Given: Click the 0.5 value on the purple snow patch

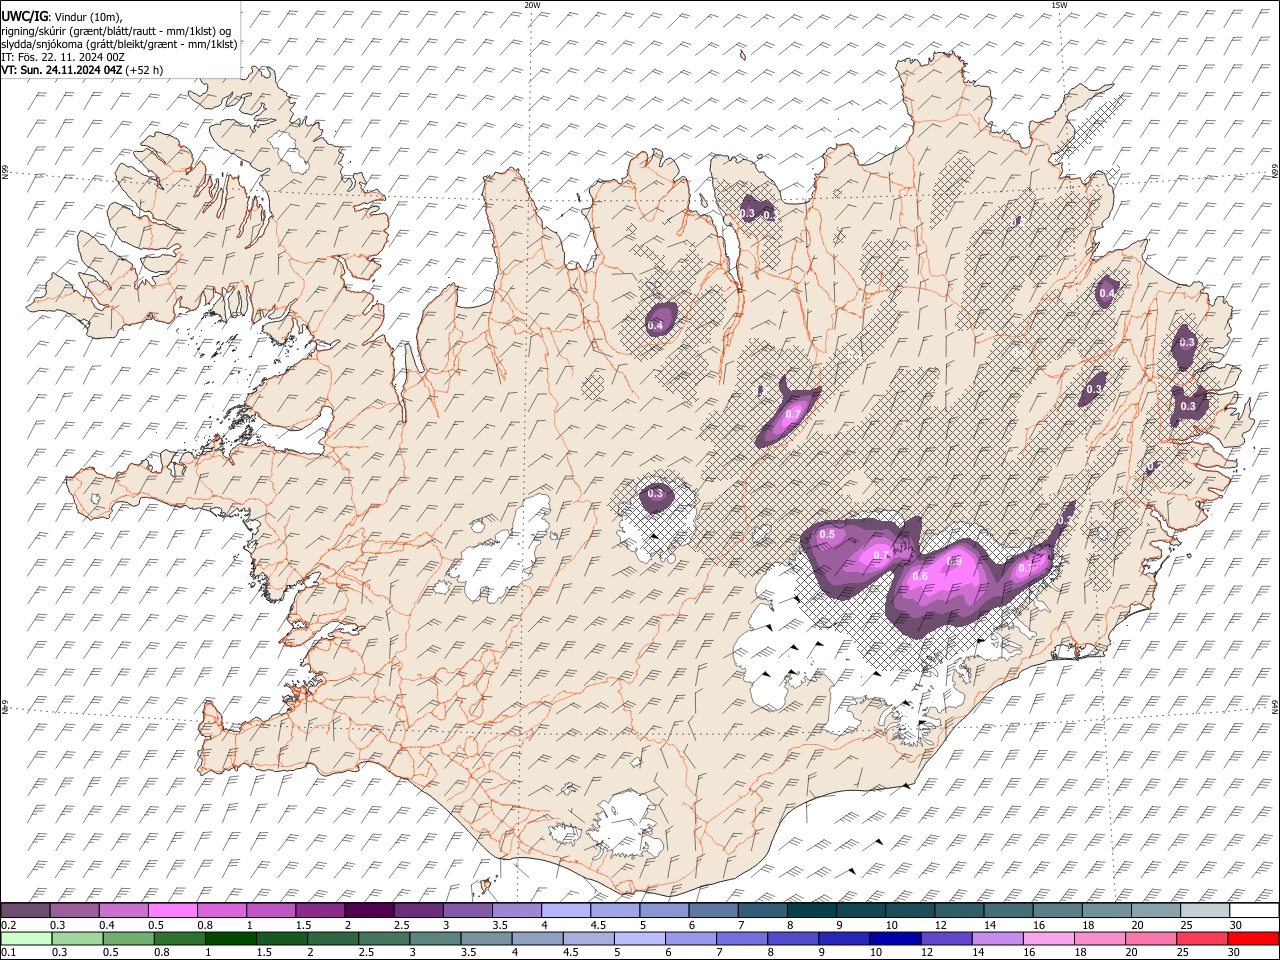Looking at the screenshot, I should tap(827, 535).
